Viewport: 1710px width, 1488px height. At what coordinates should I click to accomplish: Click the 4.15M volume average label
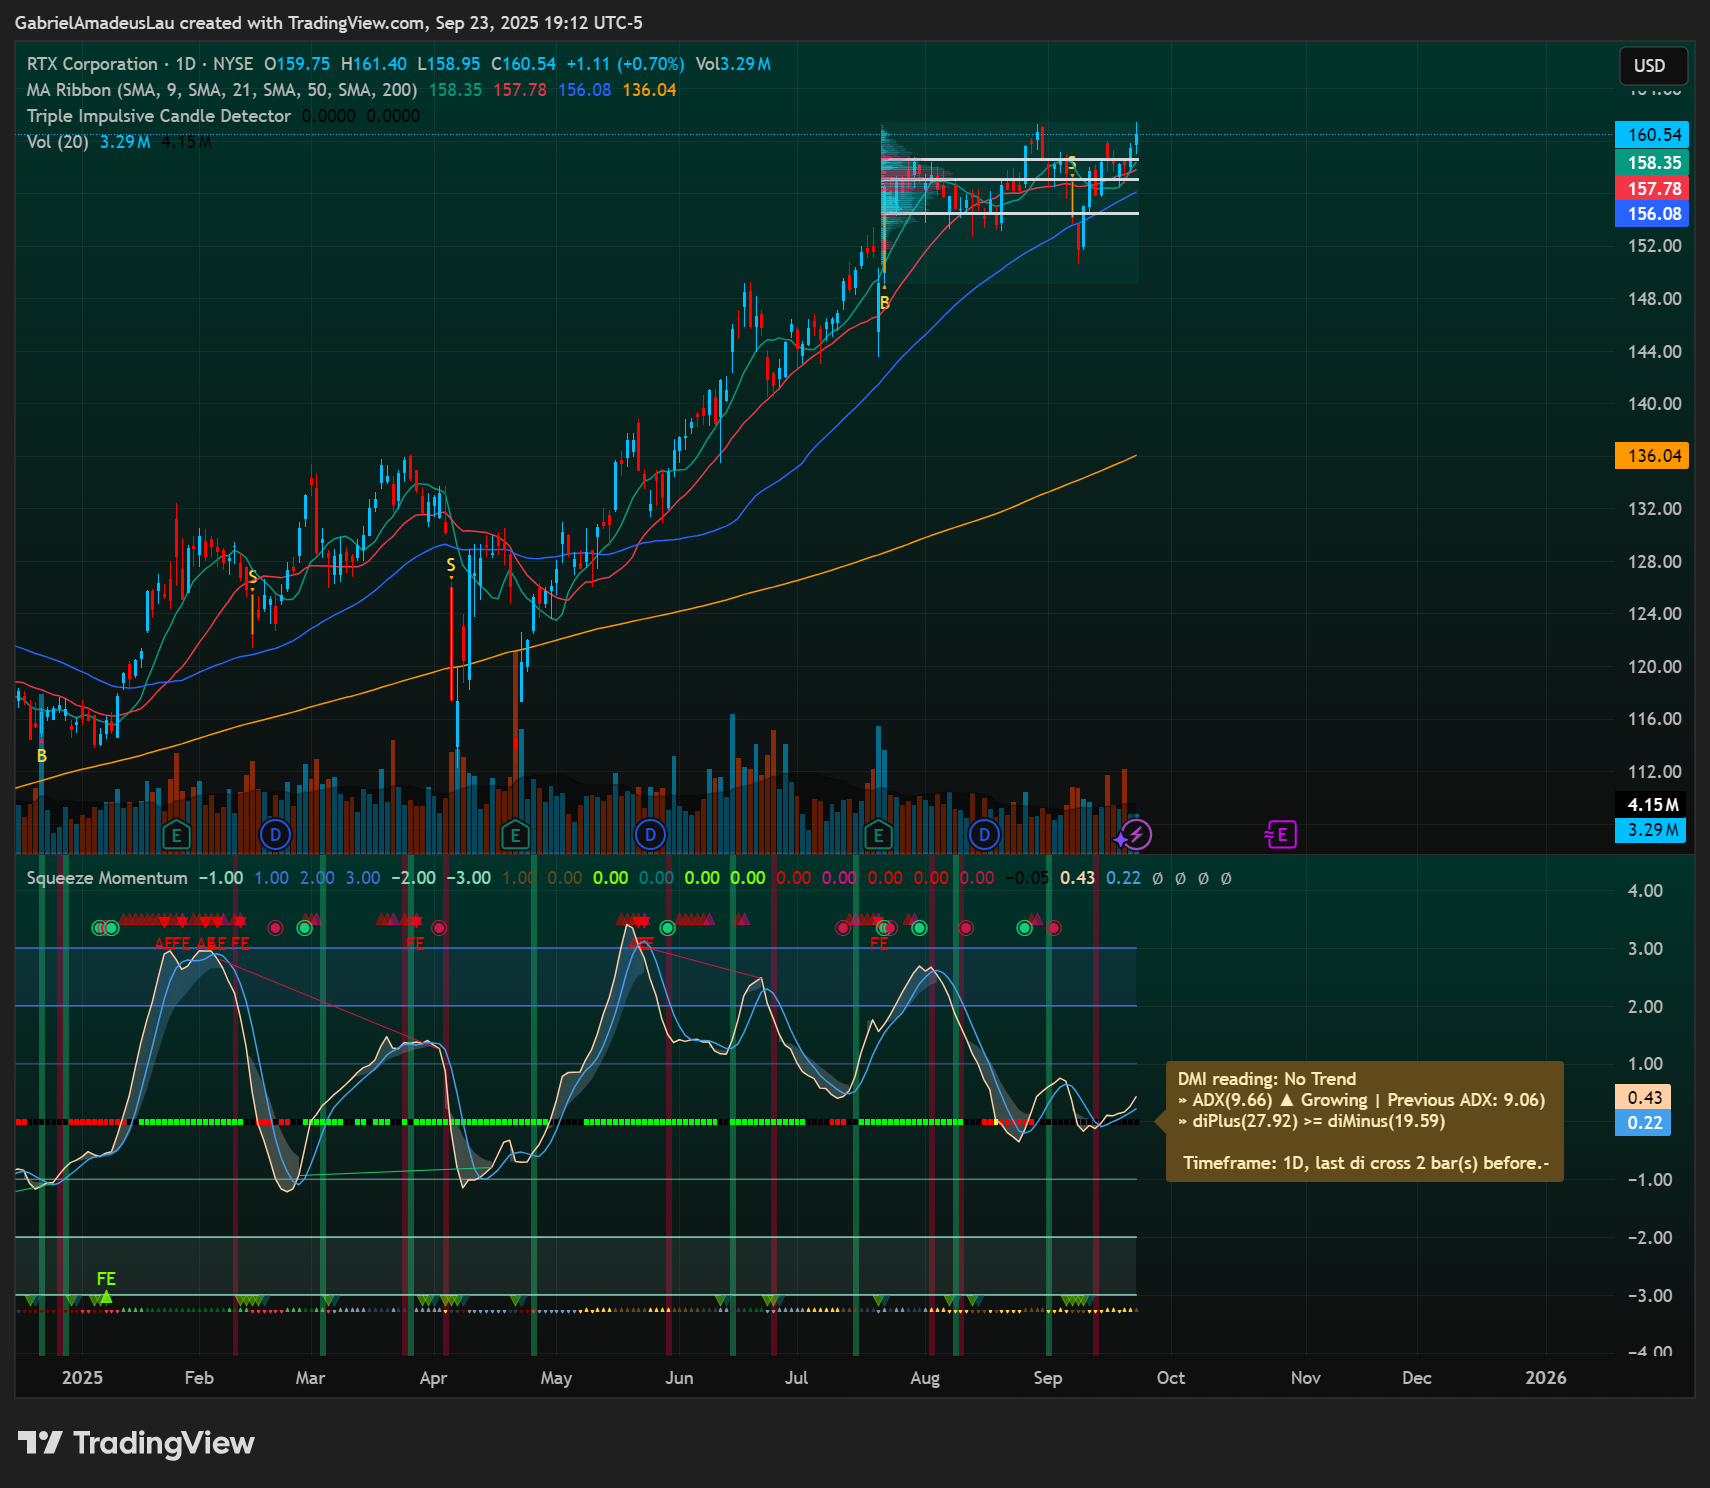point(1651,805)
